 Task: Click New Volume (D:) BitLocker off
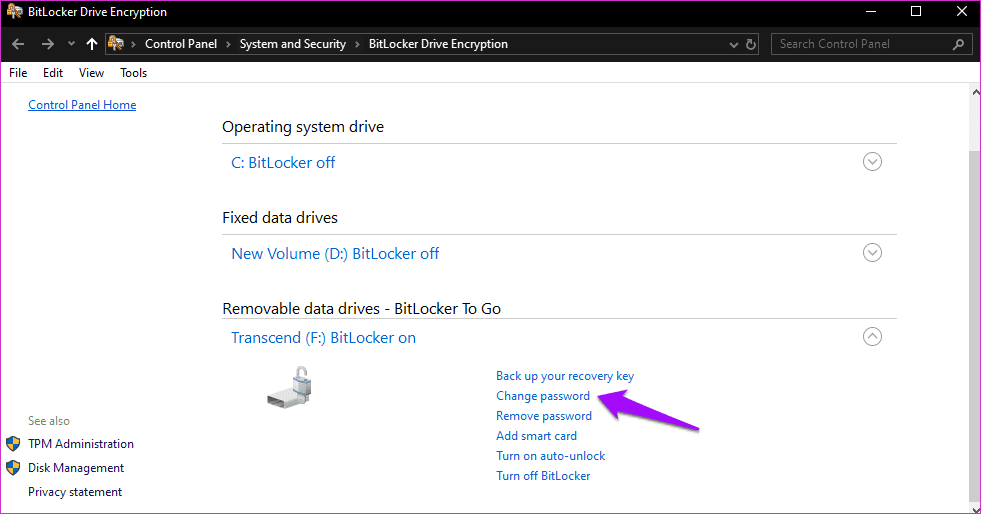(x=335, y=254)
